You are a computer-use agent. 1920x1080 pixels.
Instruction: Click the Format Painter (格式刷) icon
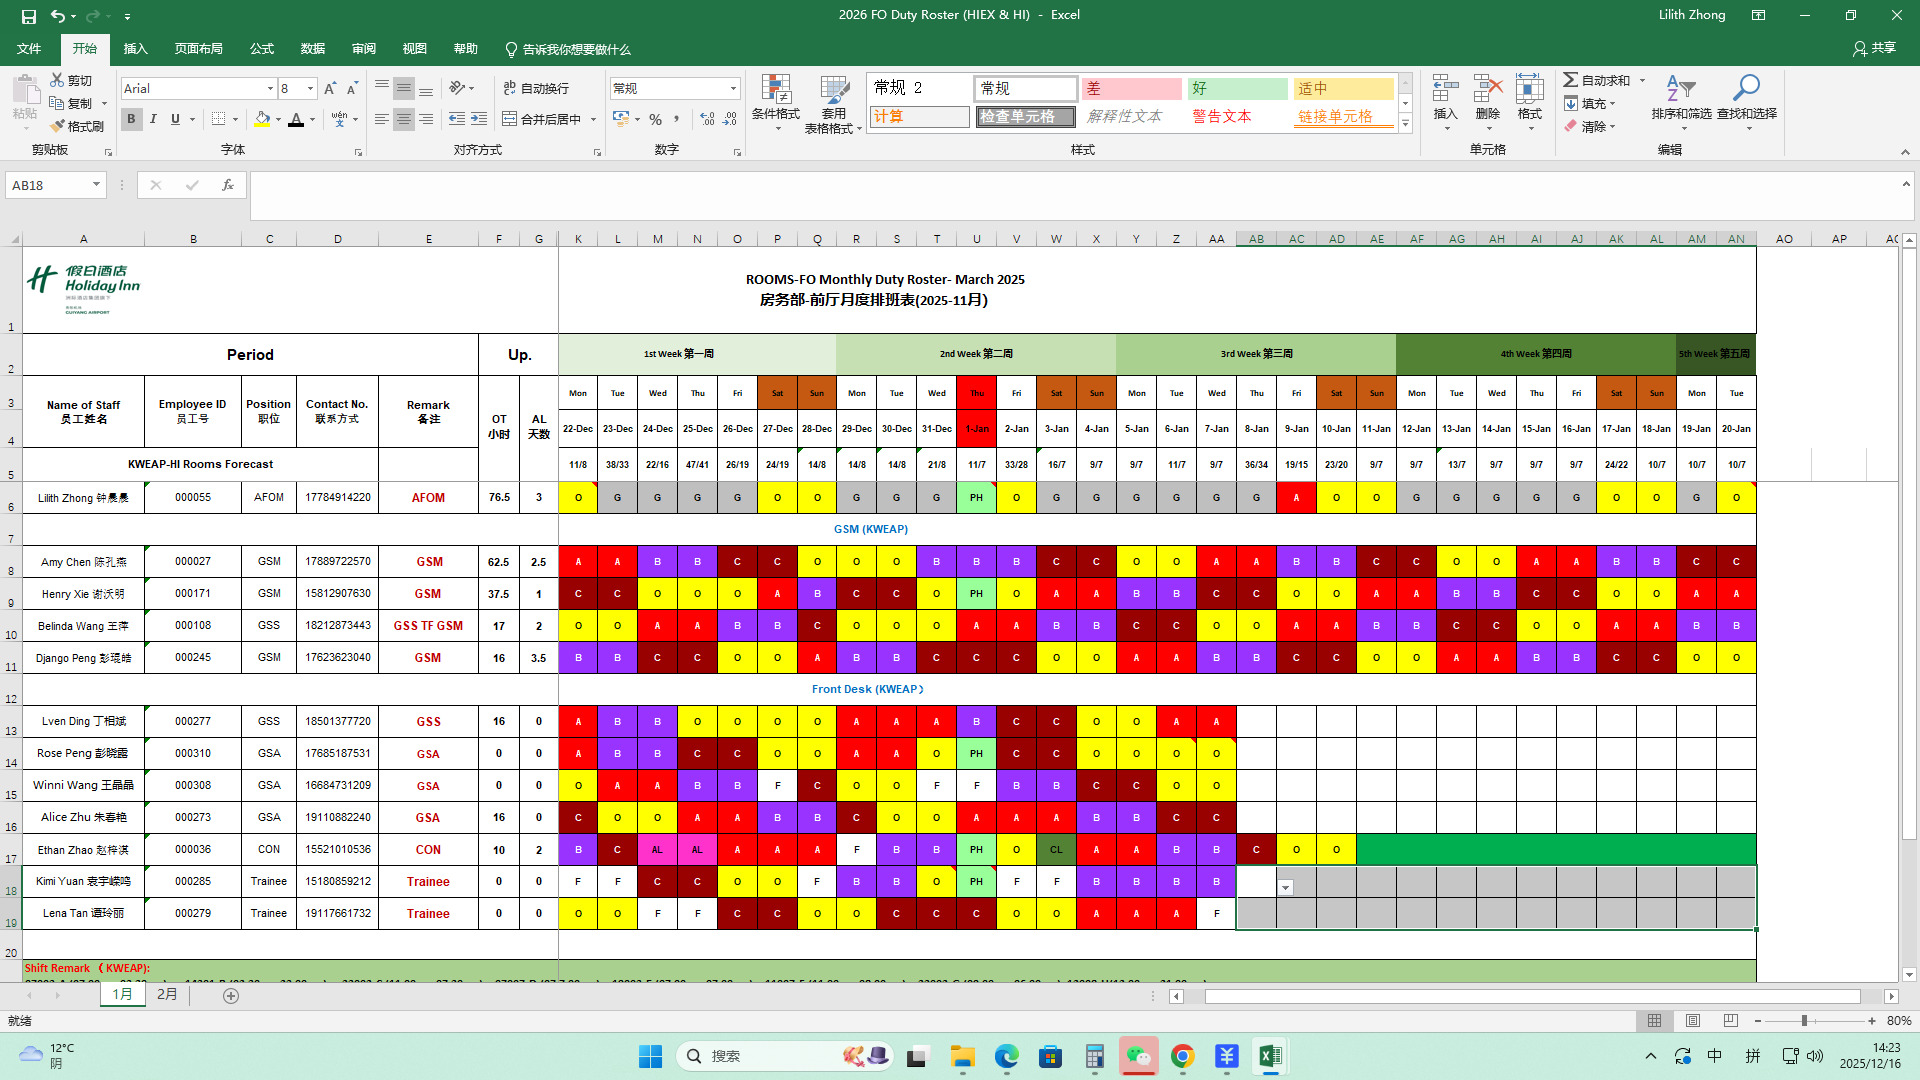pos(58,126)
